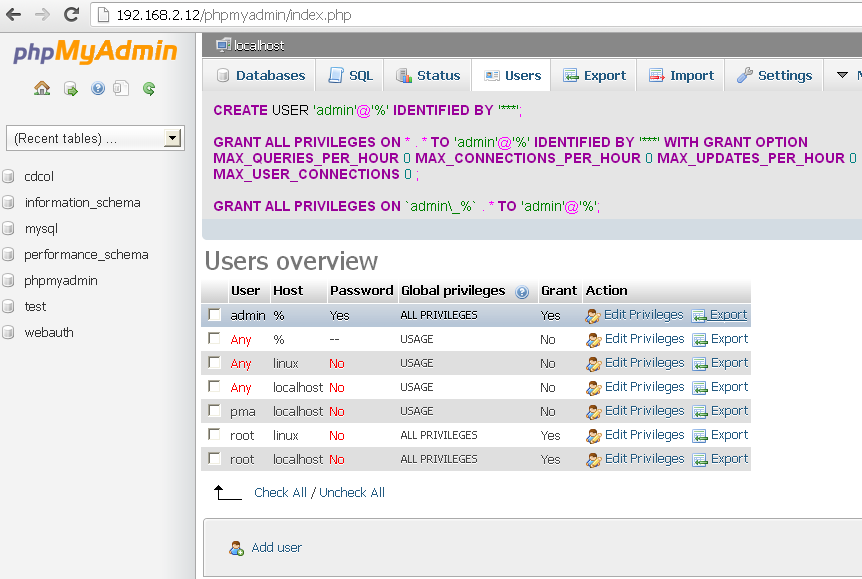Click the Export icon for the pma user

point(700,411)
